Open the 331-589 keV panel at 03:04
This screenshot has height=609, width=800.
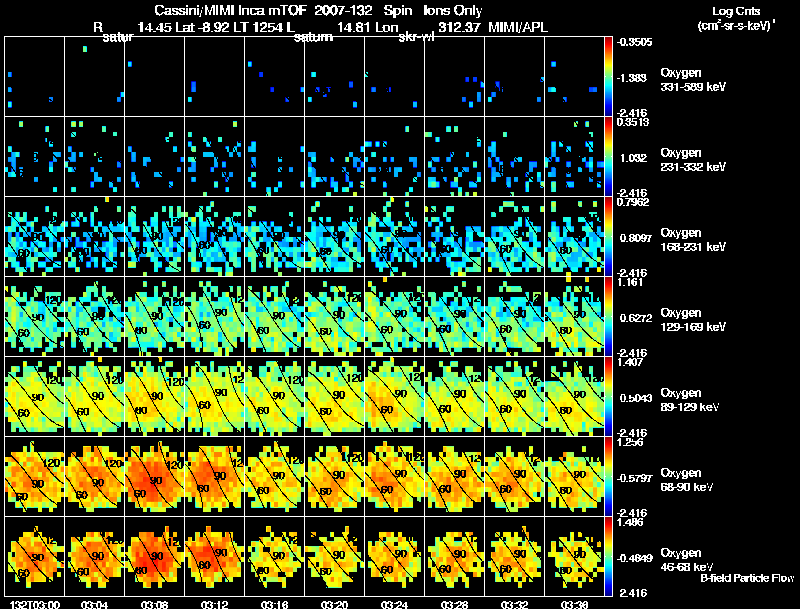94,77
